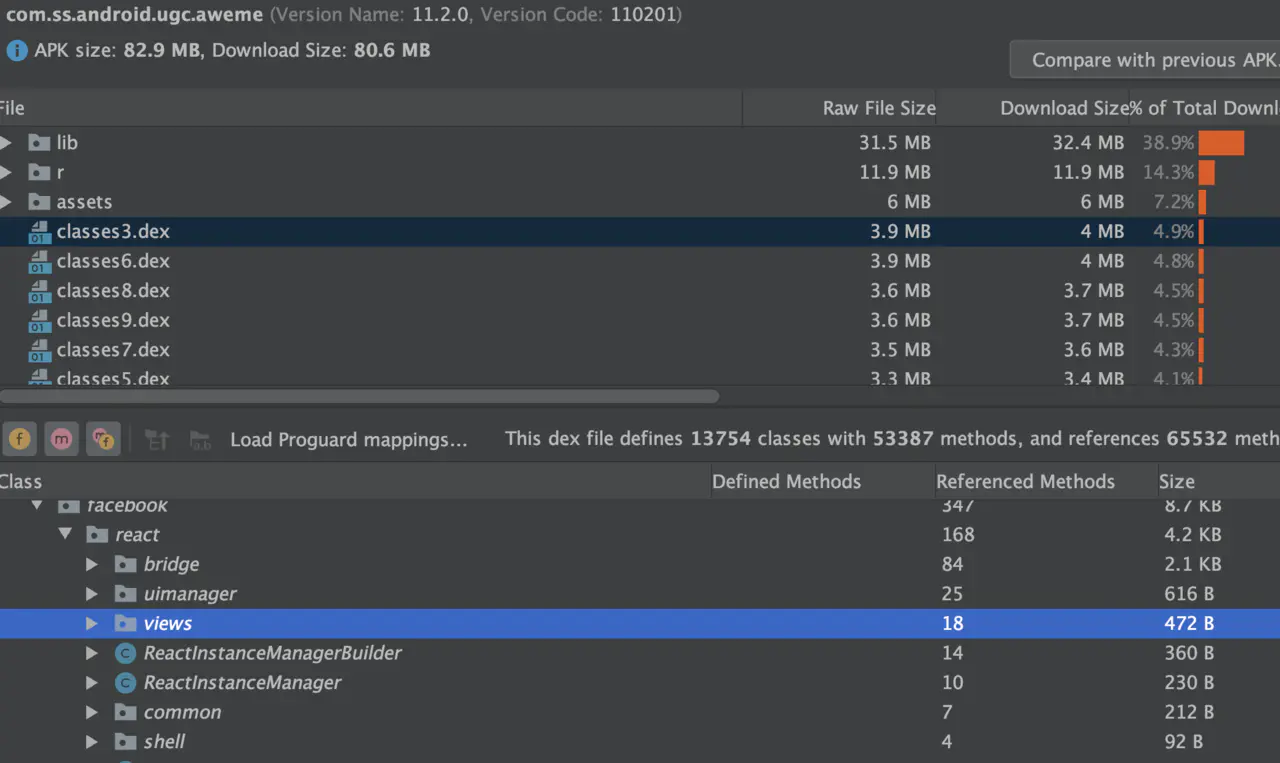Click the horizontal scrollbar of file list
The image size is (1280, 763).
point(360,396)
